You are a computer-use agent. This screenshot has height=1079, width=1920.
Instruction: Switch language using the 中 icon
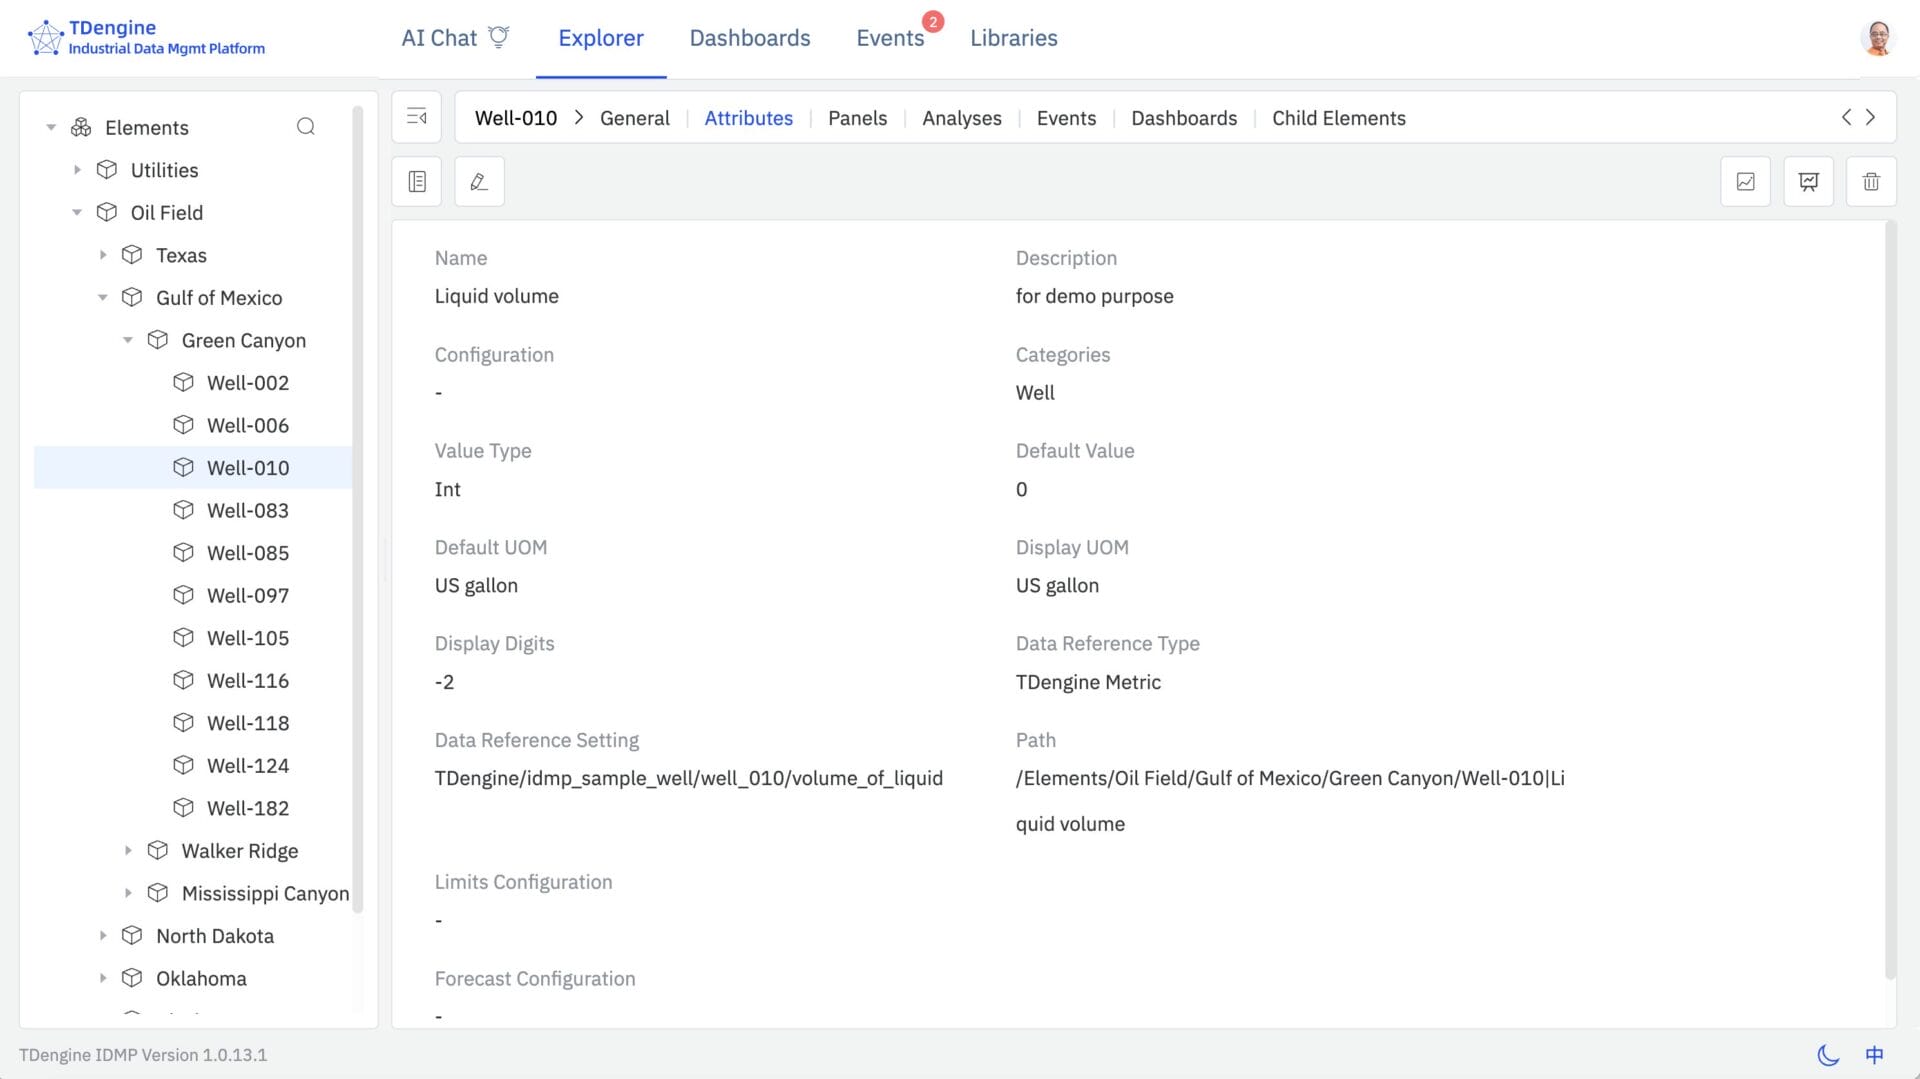pyautogui.click(x=1874, y=1055)
